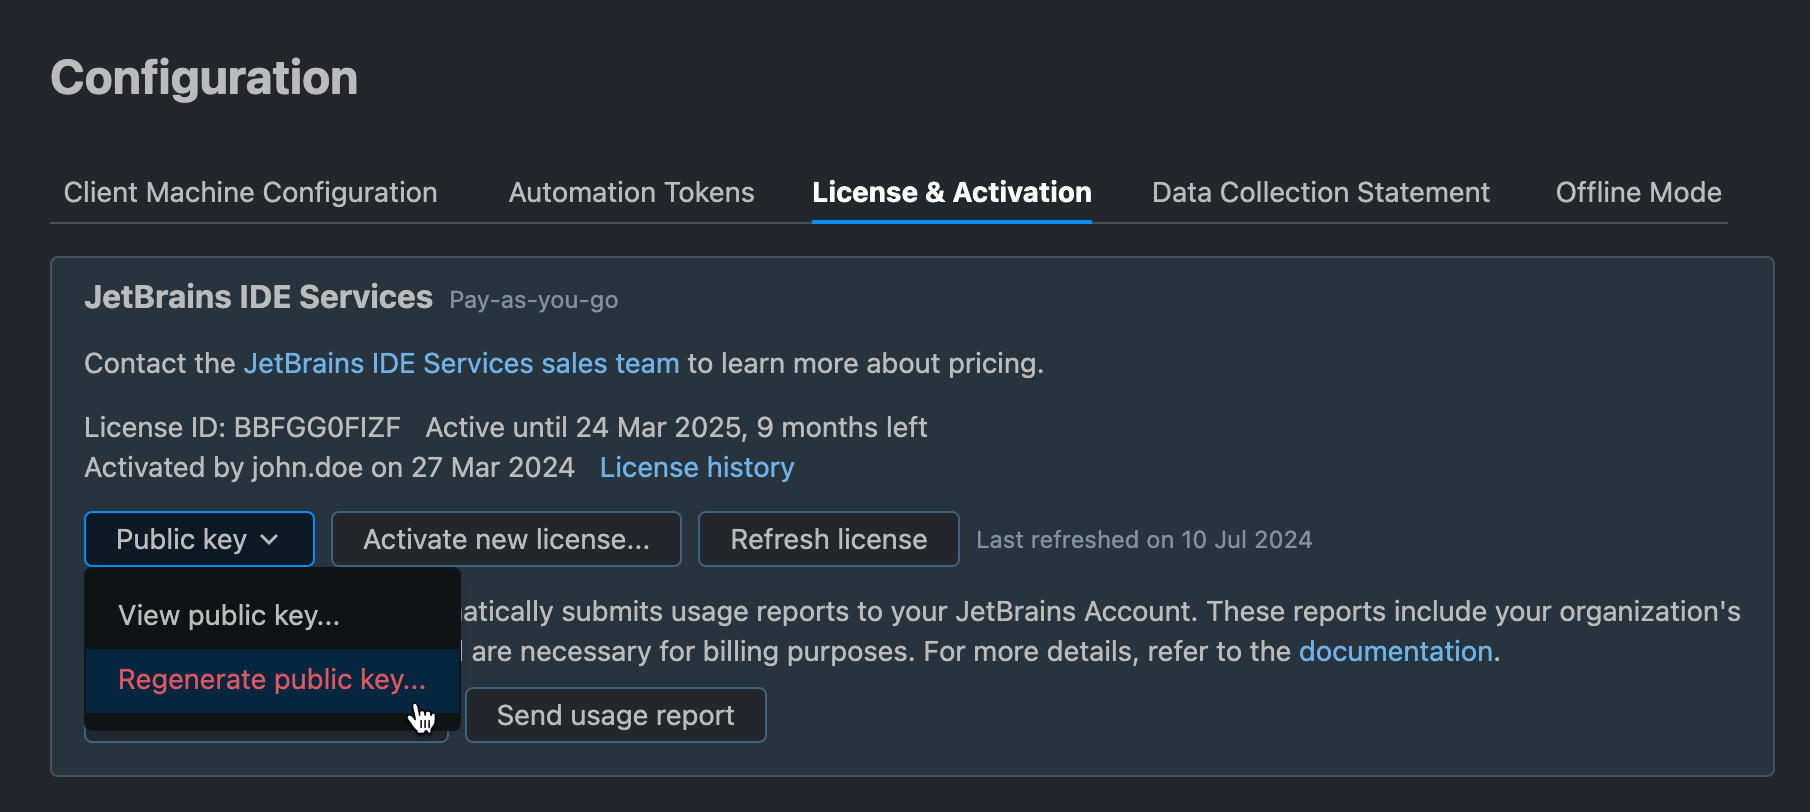This screenshot has height=812, width=1810.
Task: Choose View public key from the menu
Action: coord(229,615)
